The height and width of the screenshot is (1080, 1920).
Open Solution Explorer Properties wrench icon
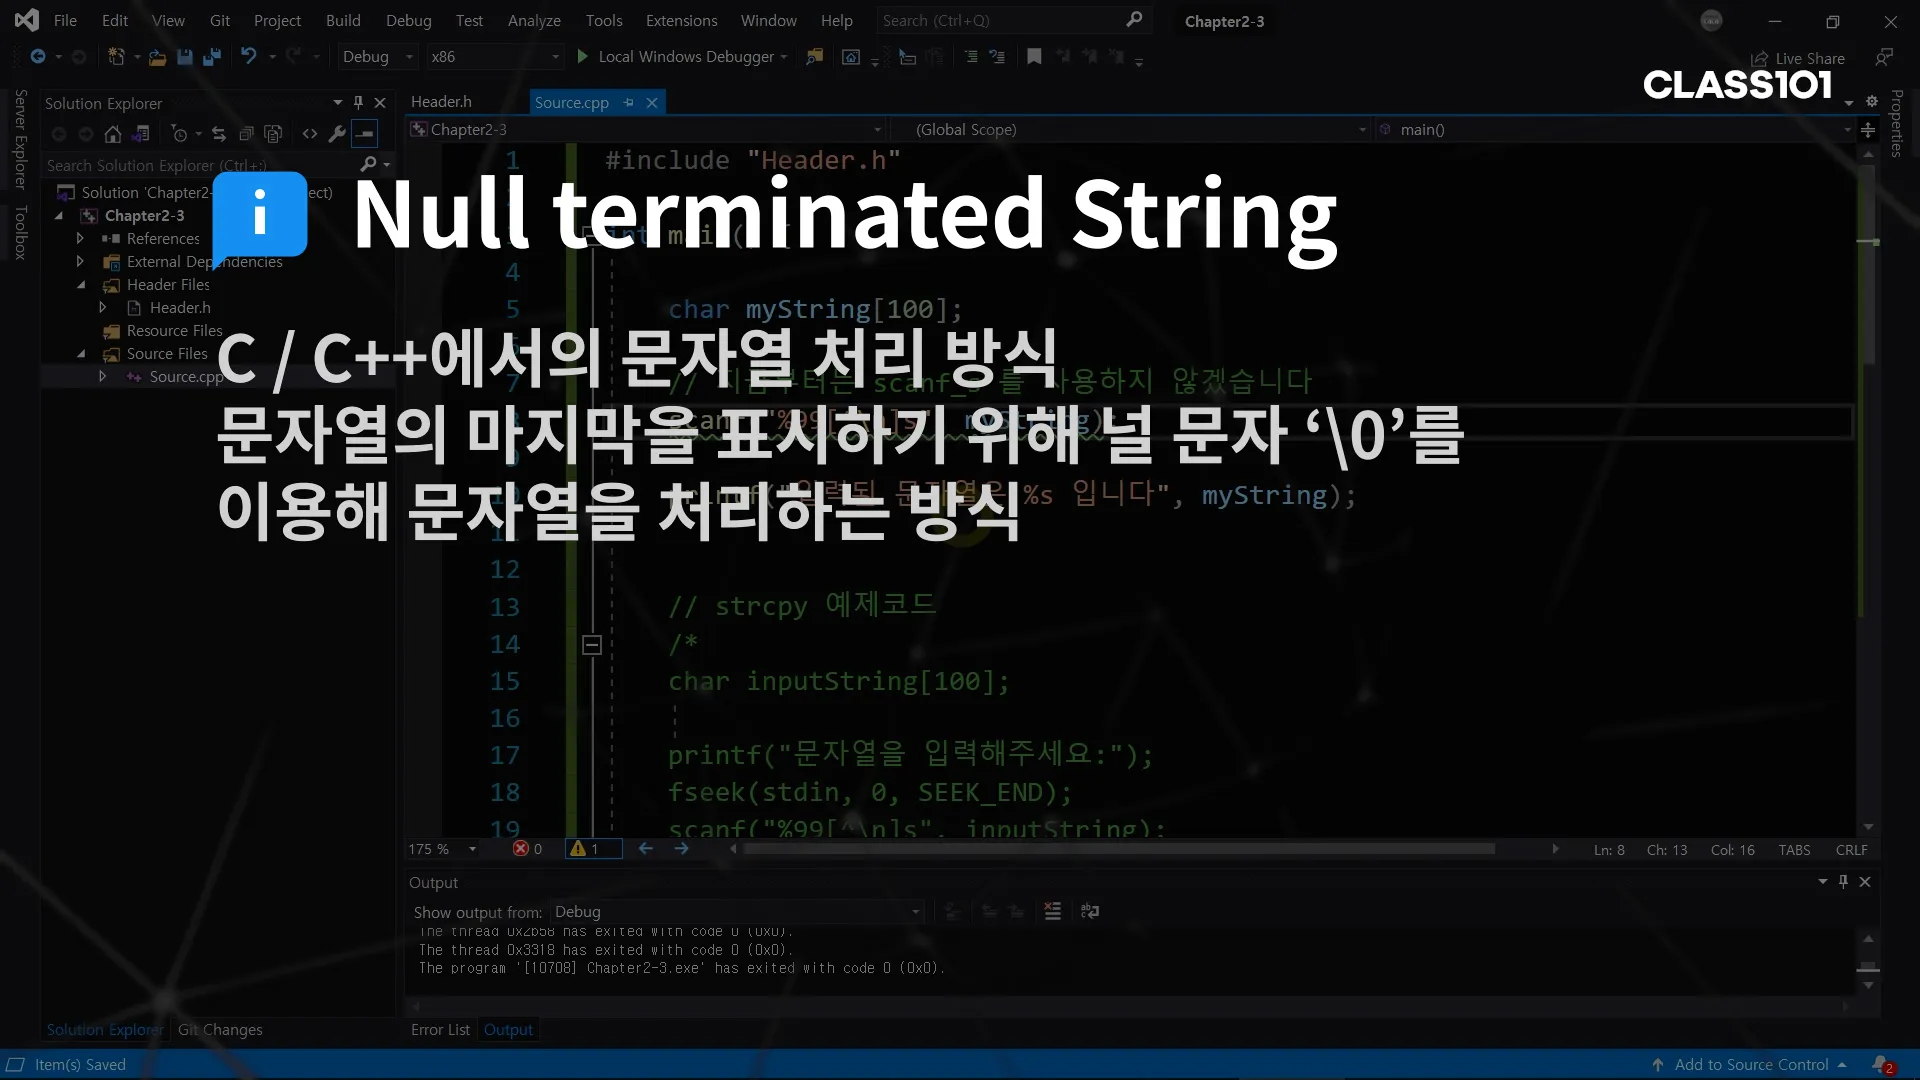(x=337, y=134)
